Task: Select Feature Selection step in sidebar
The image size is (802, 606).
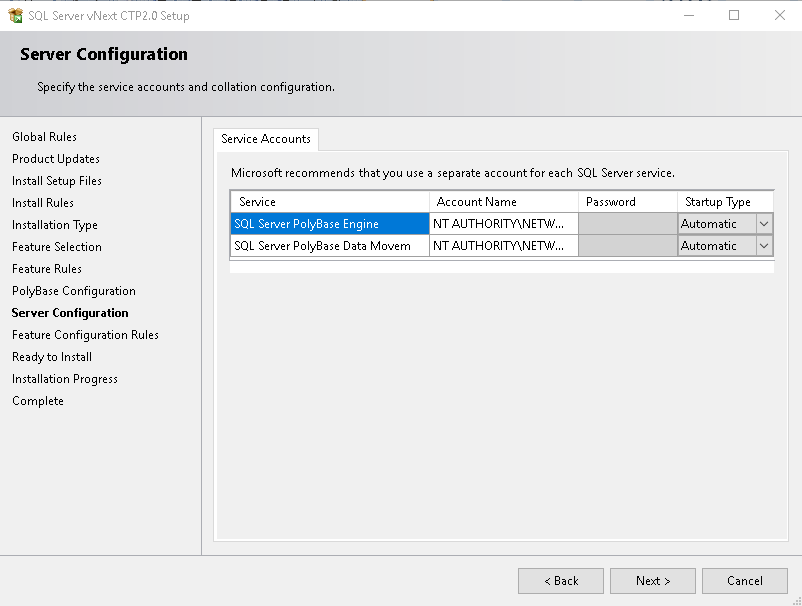Action: click(57, 247)
